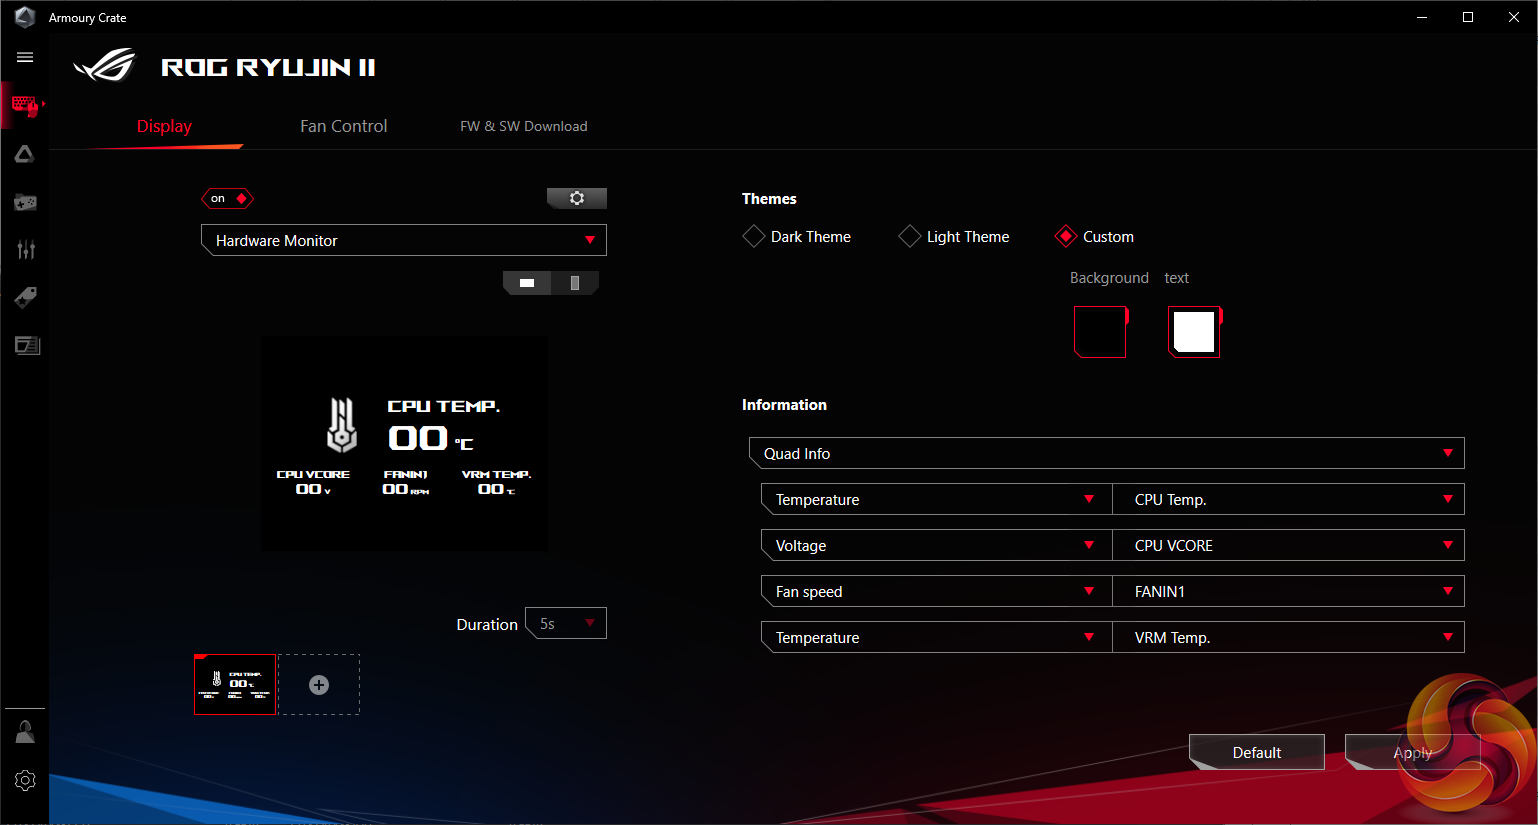Toggle the display on/off switch
Viewport: 1538px width, 825px height.
(x=228, y=198)
